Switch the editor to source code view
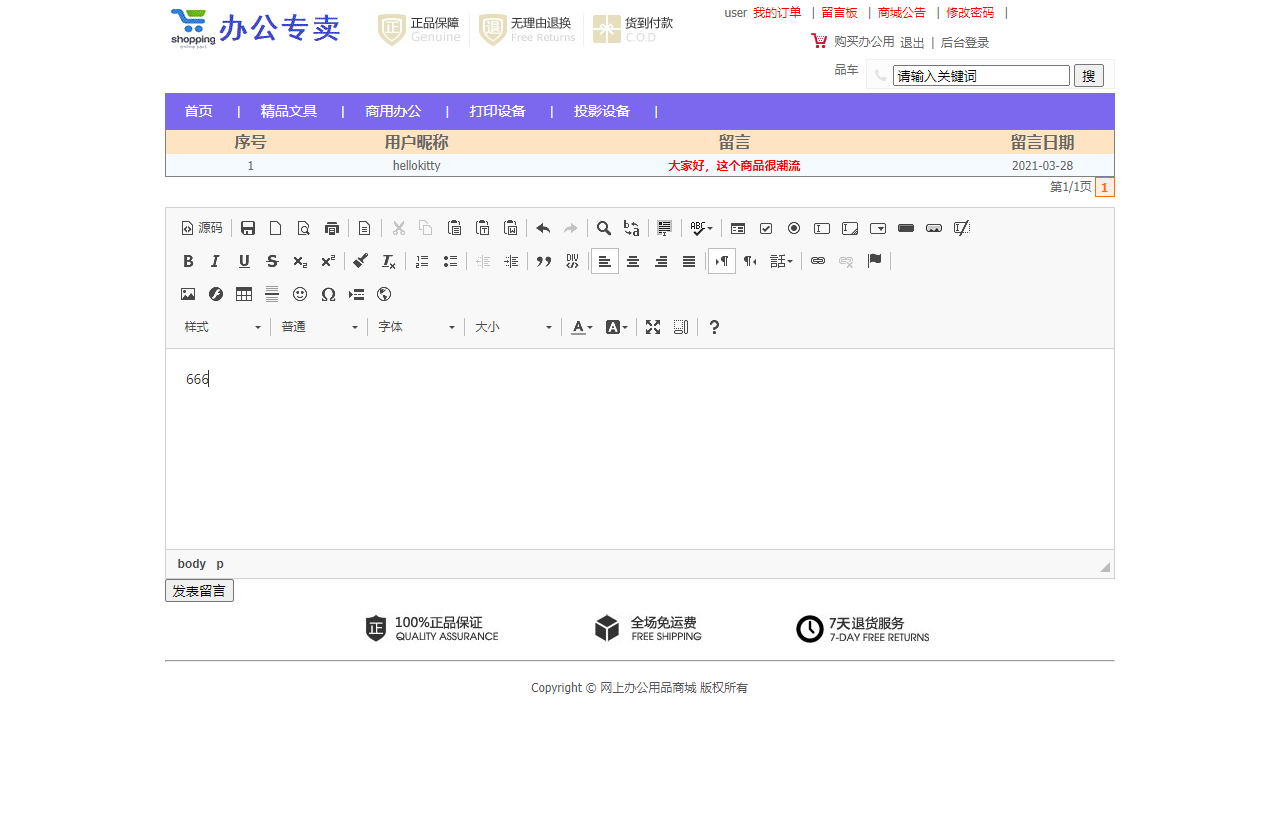This screenshot has height=833, width=1287. pyautogui.click(x=202, y=228)
